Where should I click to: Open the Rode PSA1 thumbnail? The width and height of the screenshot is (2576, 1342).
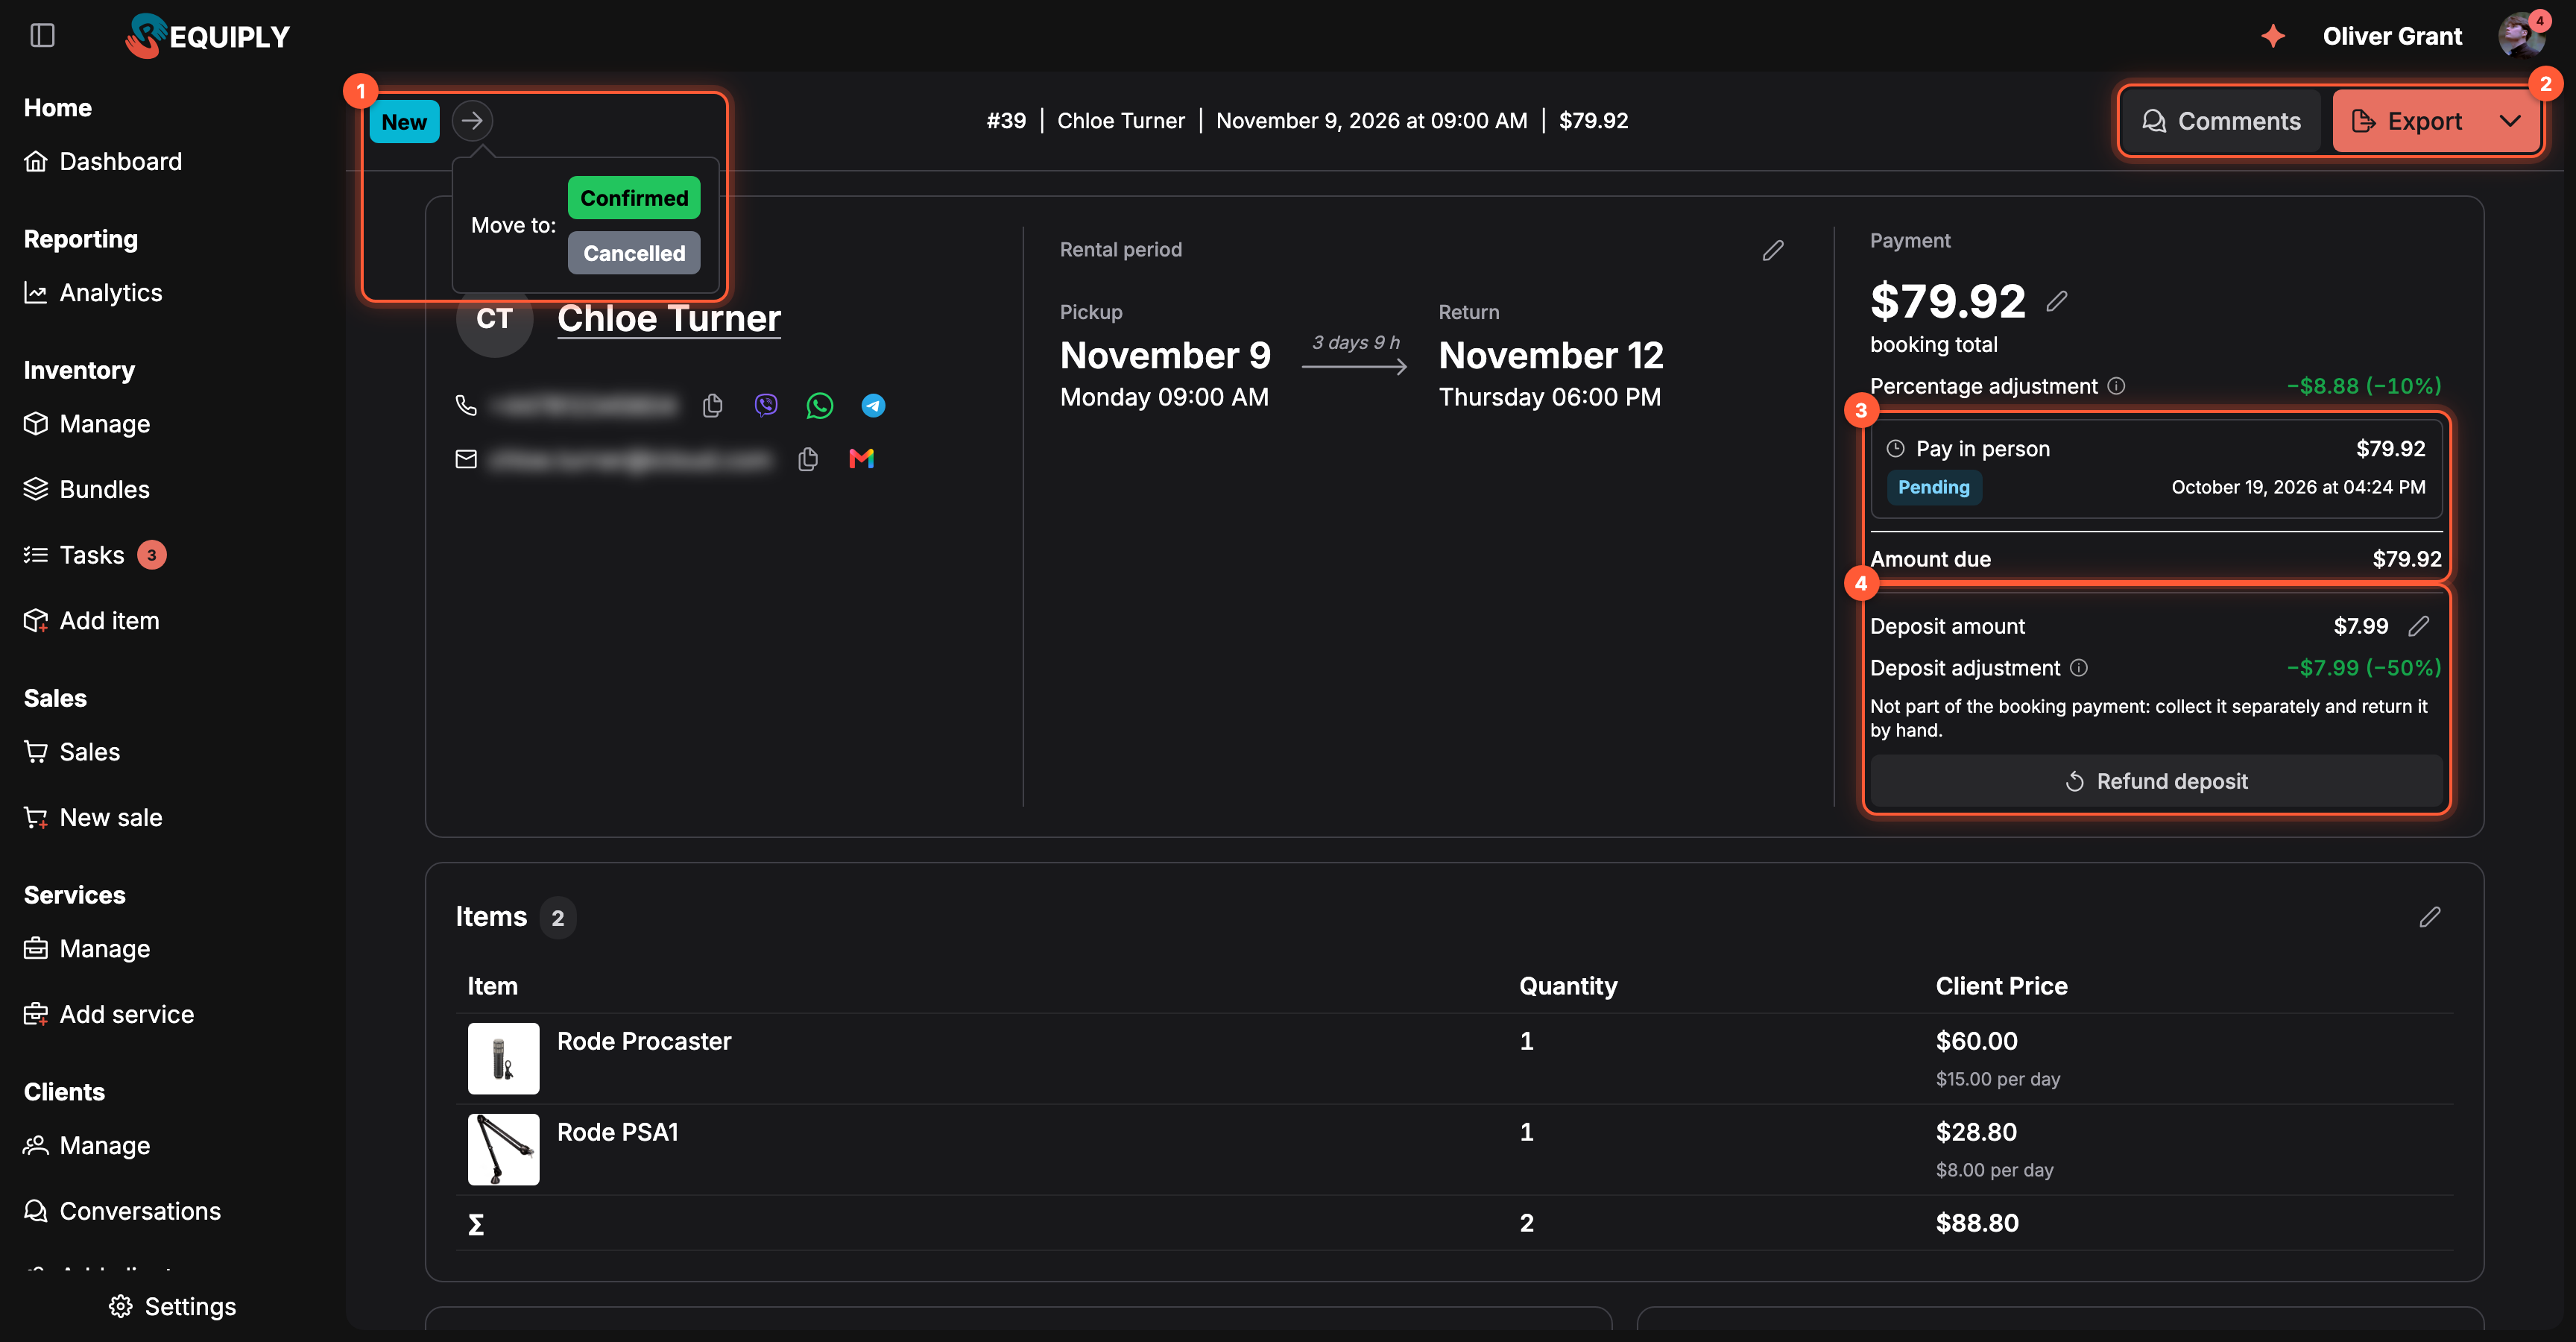(503, 1149)
